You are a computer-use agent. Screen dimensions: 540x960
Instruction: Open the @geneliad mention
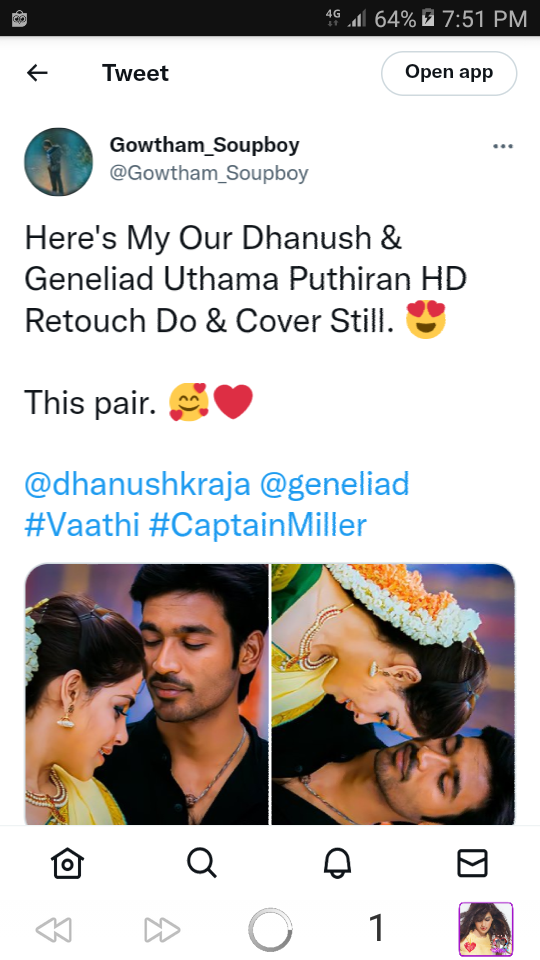click(334, 484)
